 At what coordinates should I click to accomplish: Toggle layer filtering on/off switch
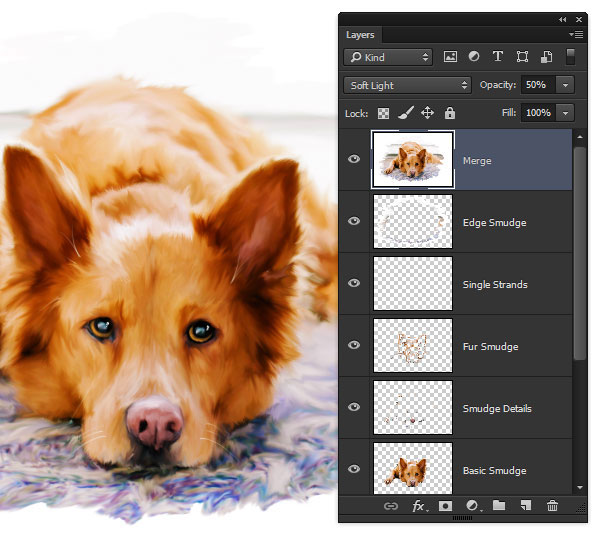point(570,57)
